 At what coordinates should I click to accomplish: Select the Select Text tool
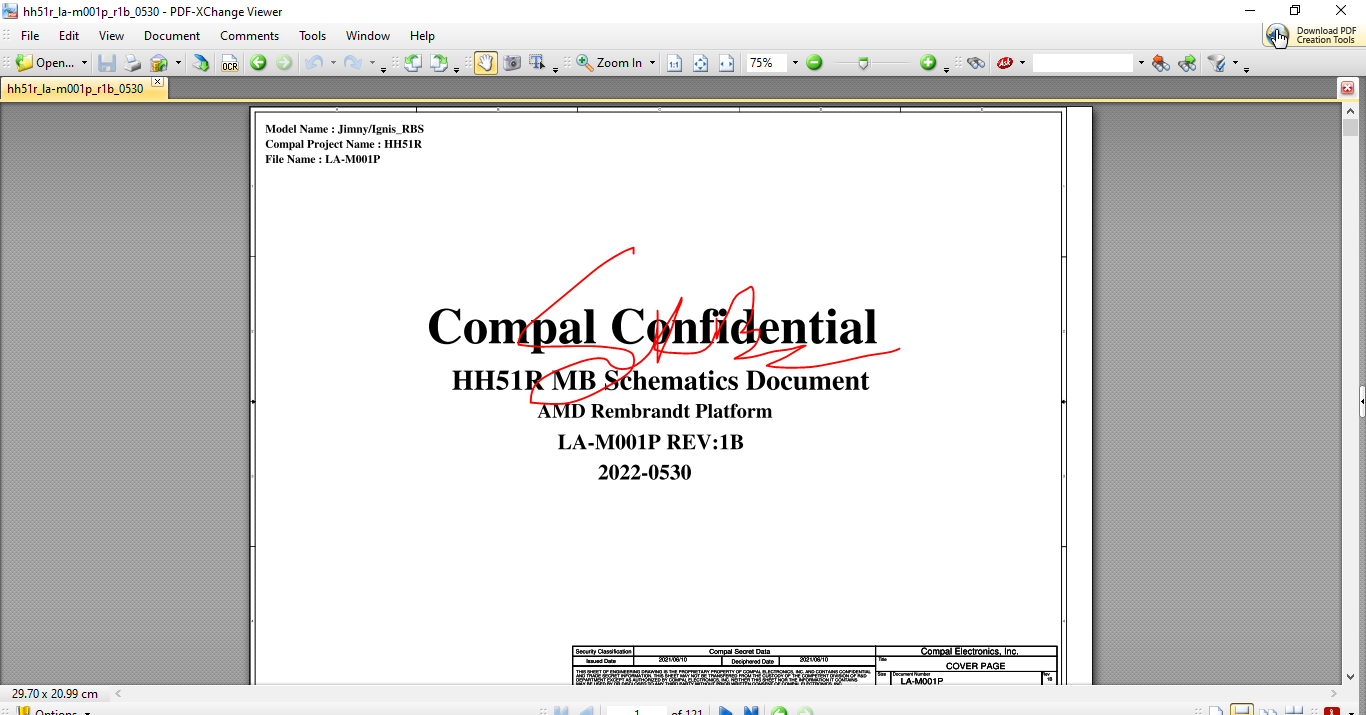point(538,63)
